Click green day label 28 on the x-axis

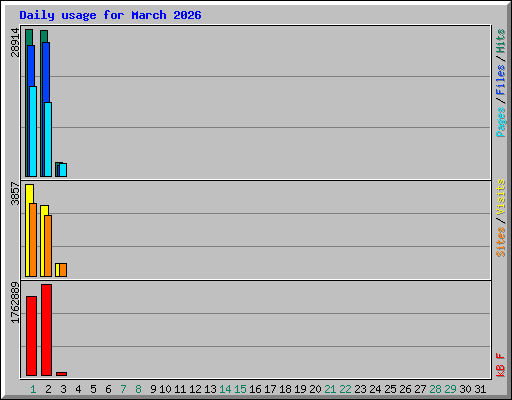[435, 389]
